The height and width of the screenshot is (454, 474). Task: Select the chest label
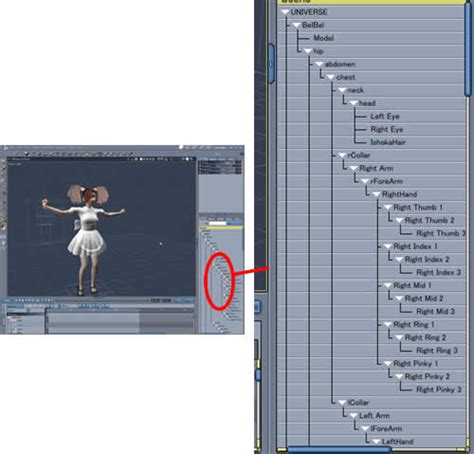(x=346, y=77)
